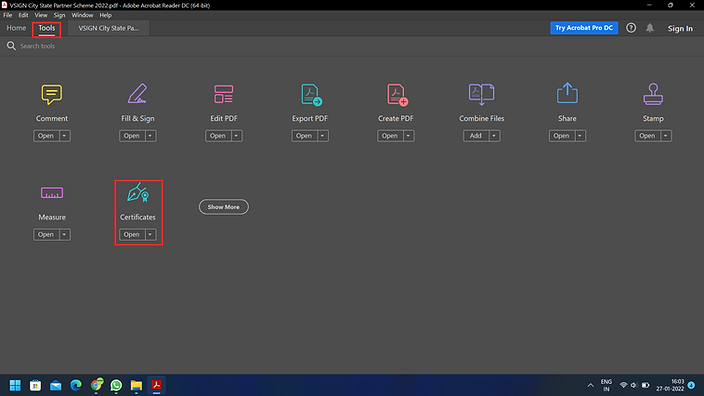Choose the Export PDF tool icon

tap(311, 95)
